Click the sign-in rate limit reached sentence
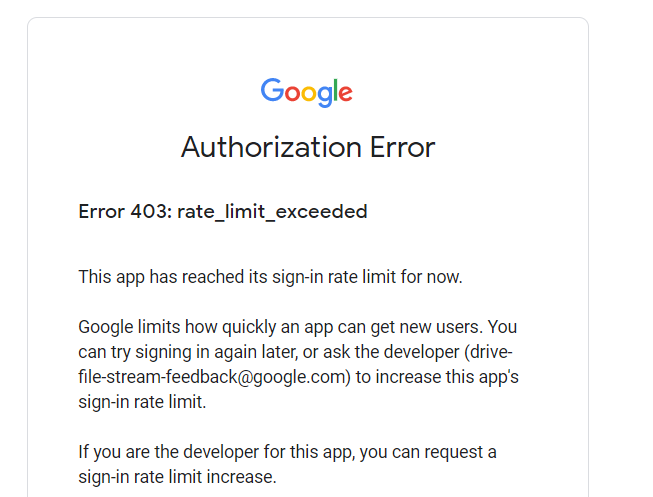653x497 pixels. click(270, 277)
